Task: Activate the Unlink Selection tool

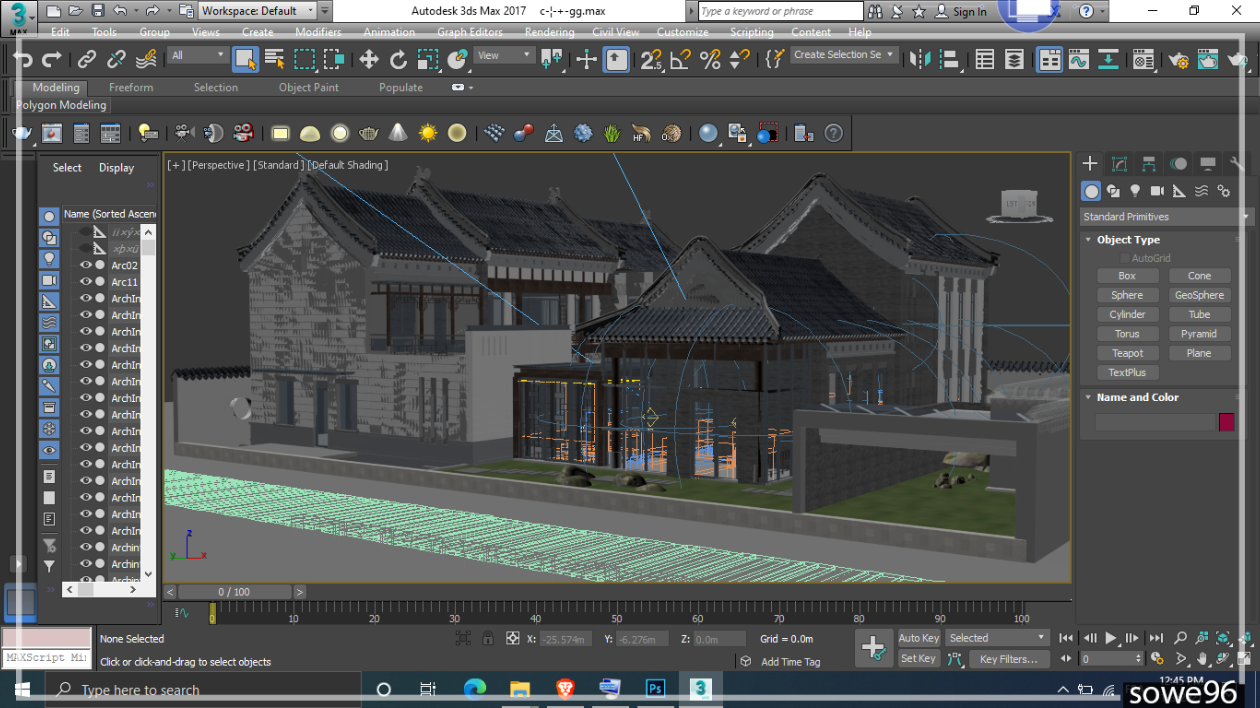Action: tap(116, 60)
